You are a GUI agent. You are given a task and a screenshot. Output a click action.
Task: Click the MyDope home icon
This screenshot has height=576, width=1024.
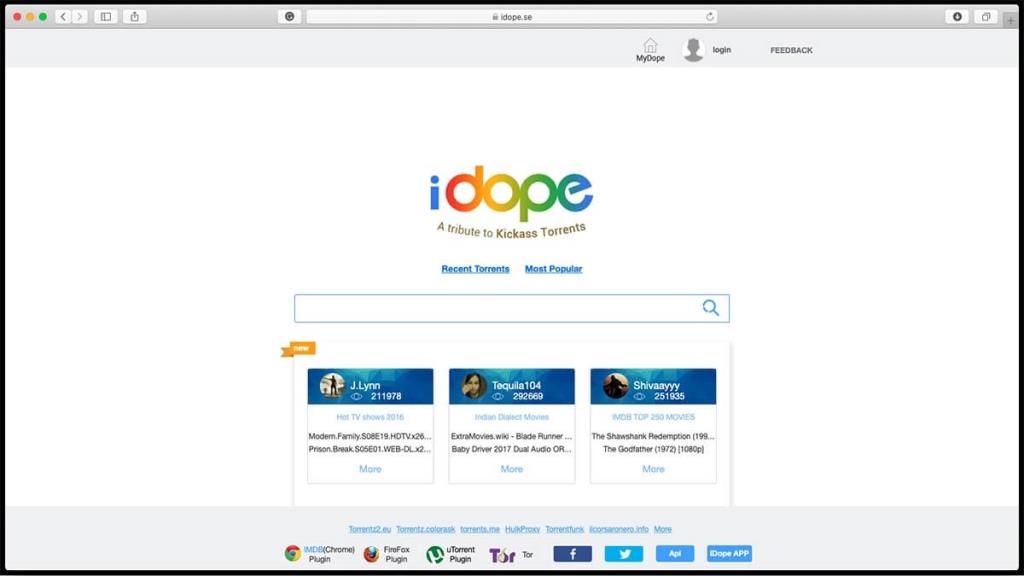point(650,45)
